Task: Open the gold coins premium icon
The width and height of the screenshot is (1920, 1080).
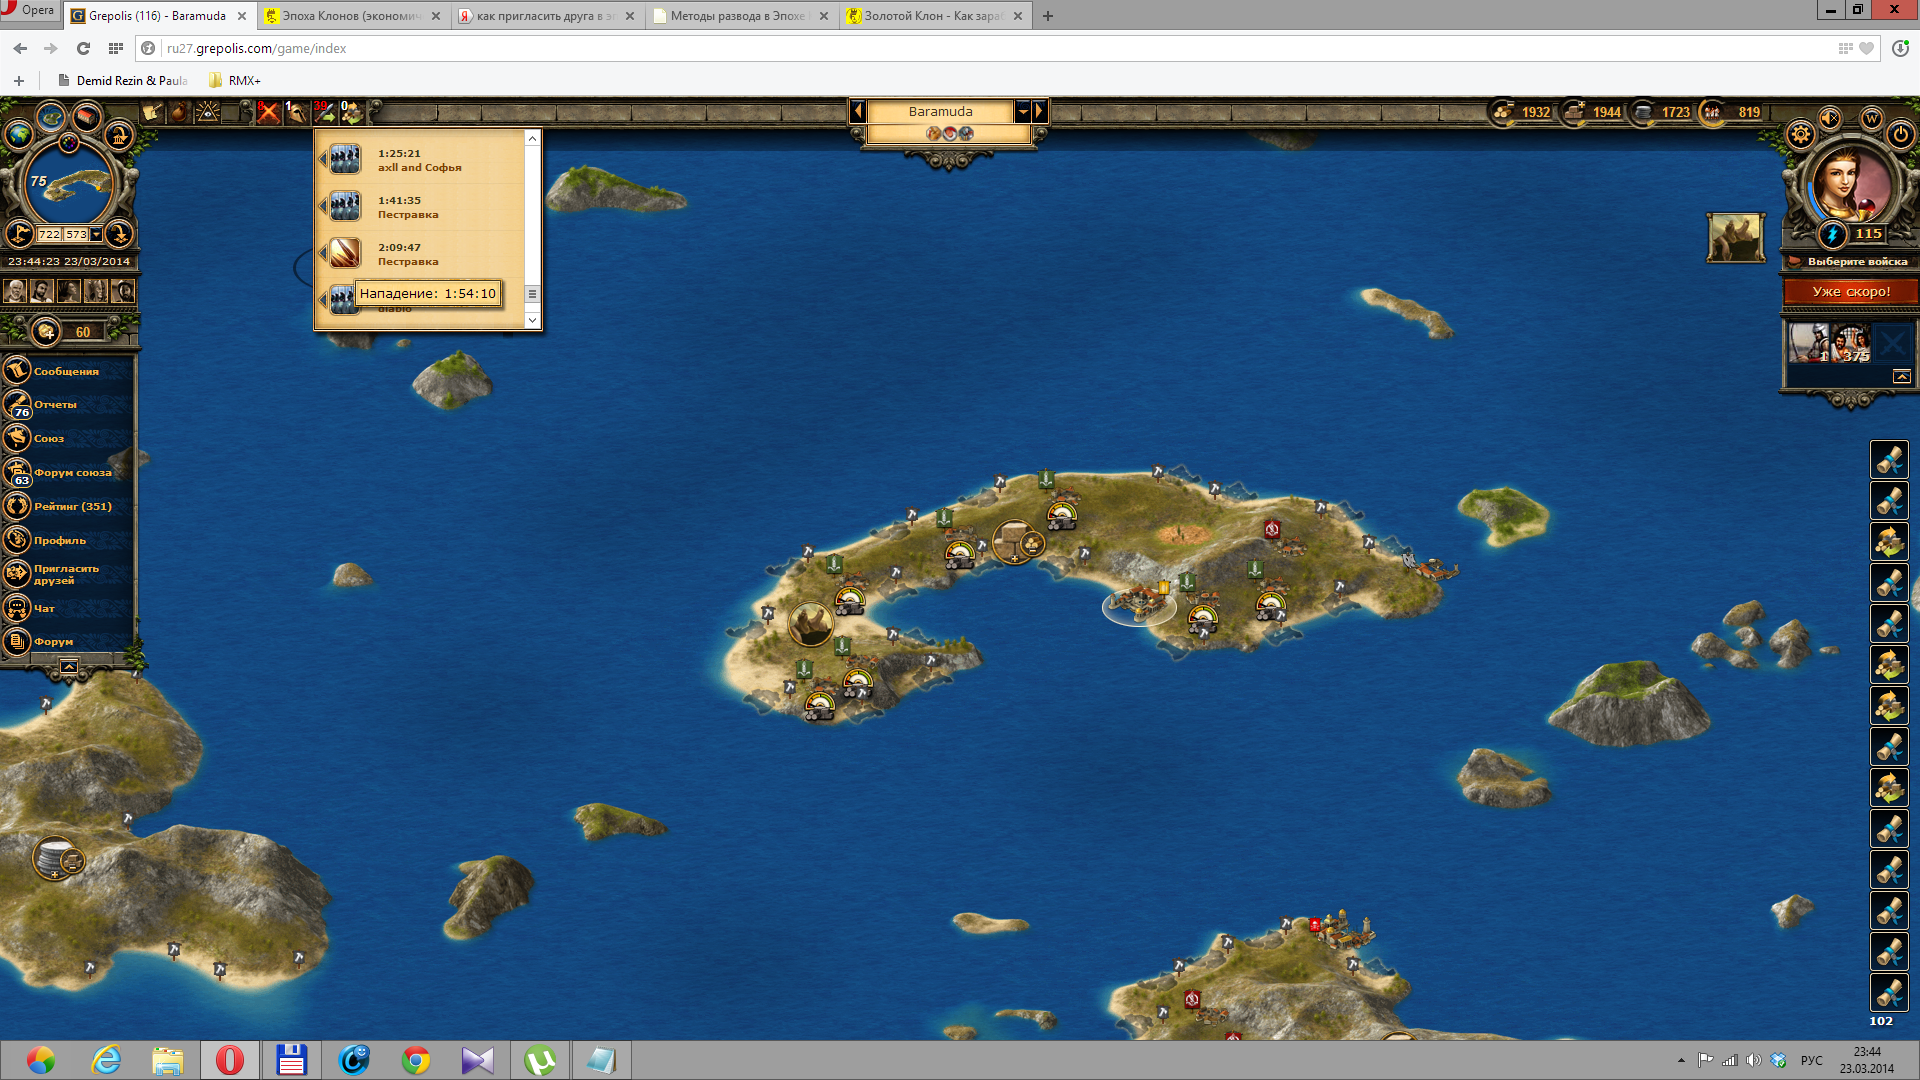Action: 46,332
